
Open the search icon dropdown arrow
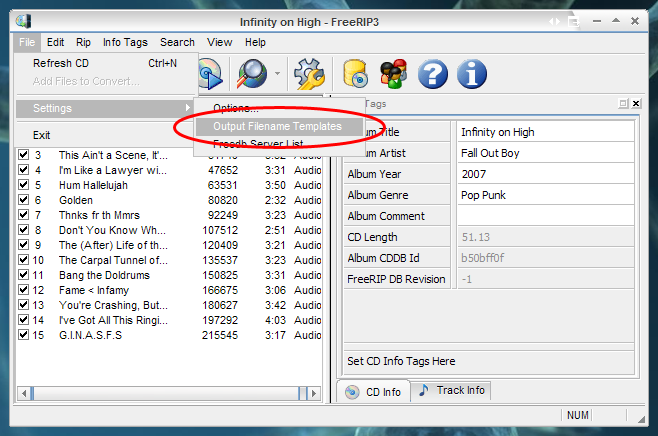click(277, 74)
